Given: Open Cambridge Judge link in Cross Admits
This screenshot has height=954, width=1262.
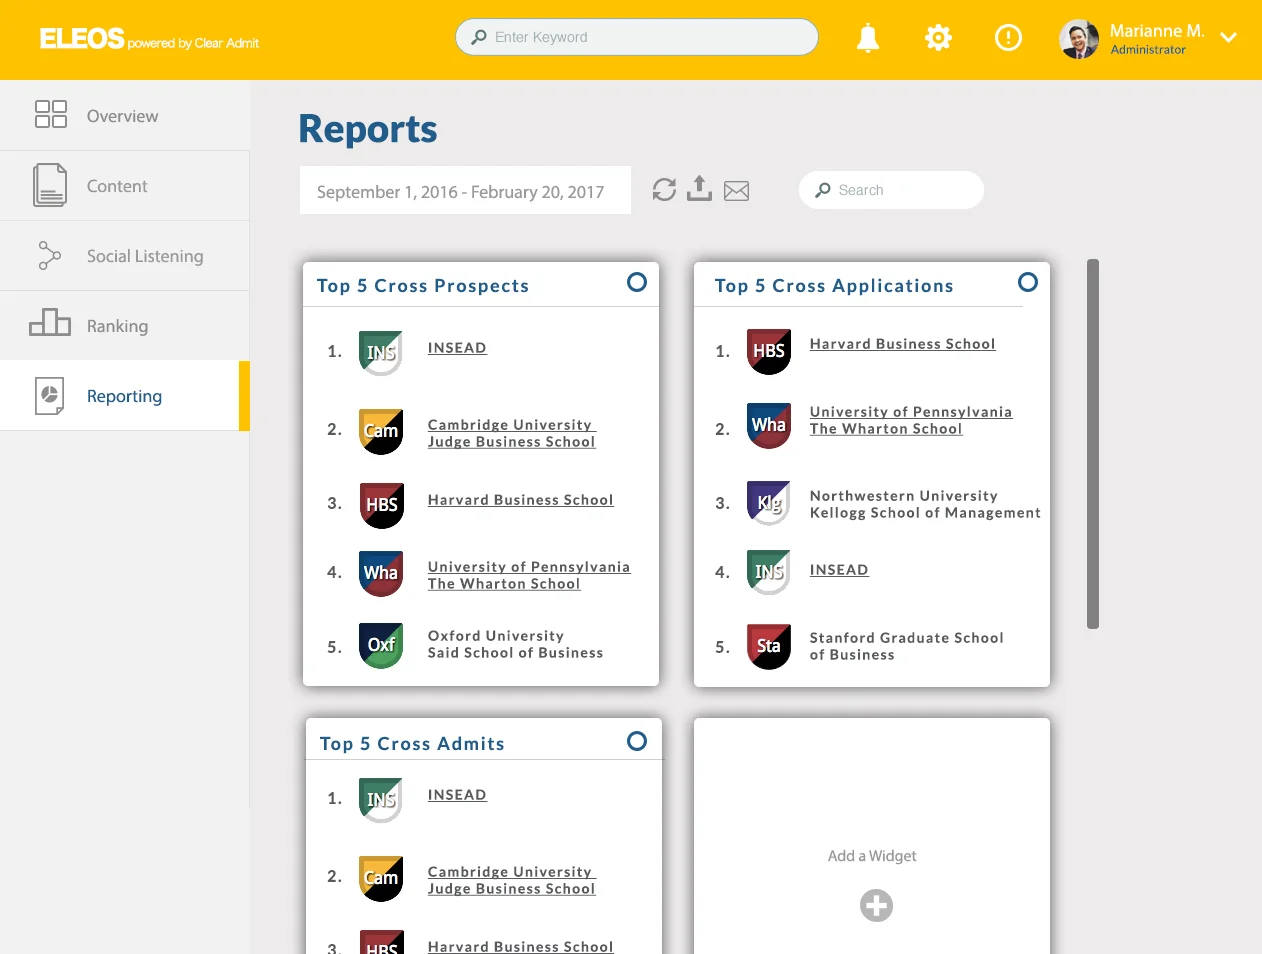Looking at the screenshot, I should point(512,880).
